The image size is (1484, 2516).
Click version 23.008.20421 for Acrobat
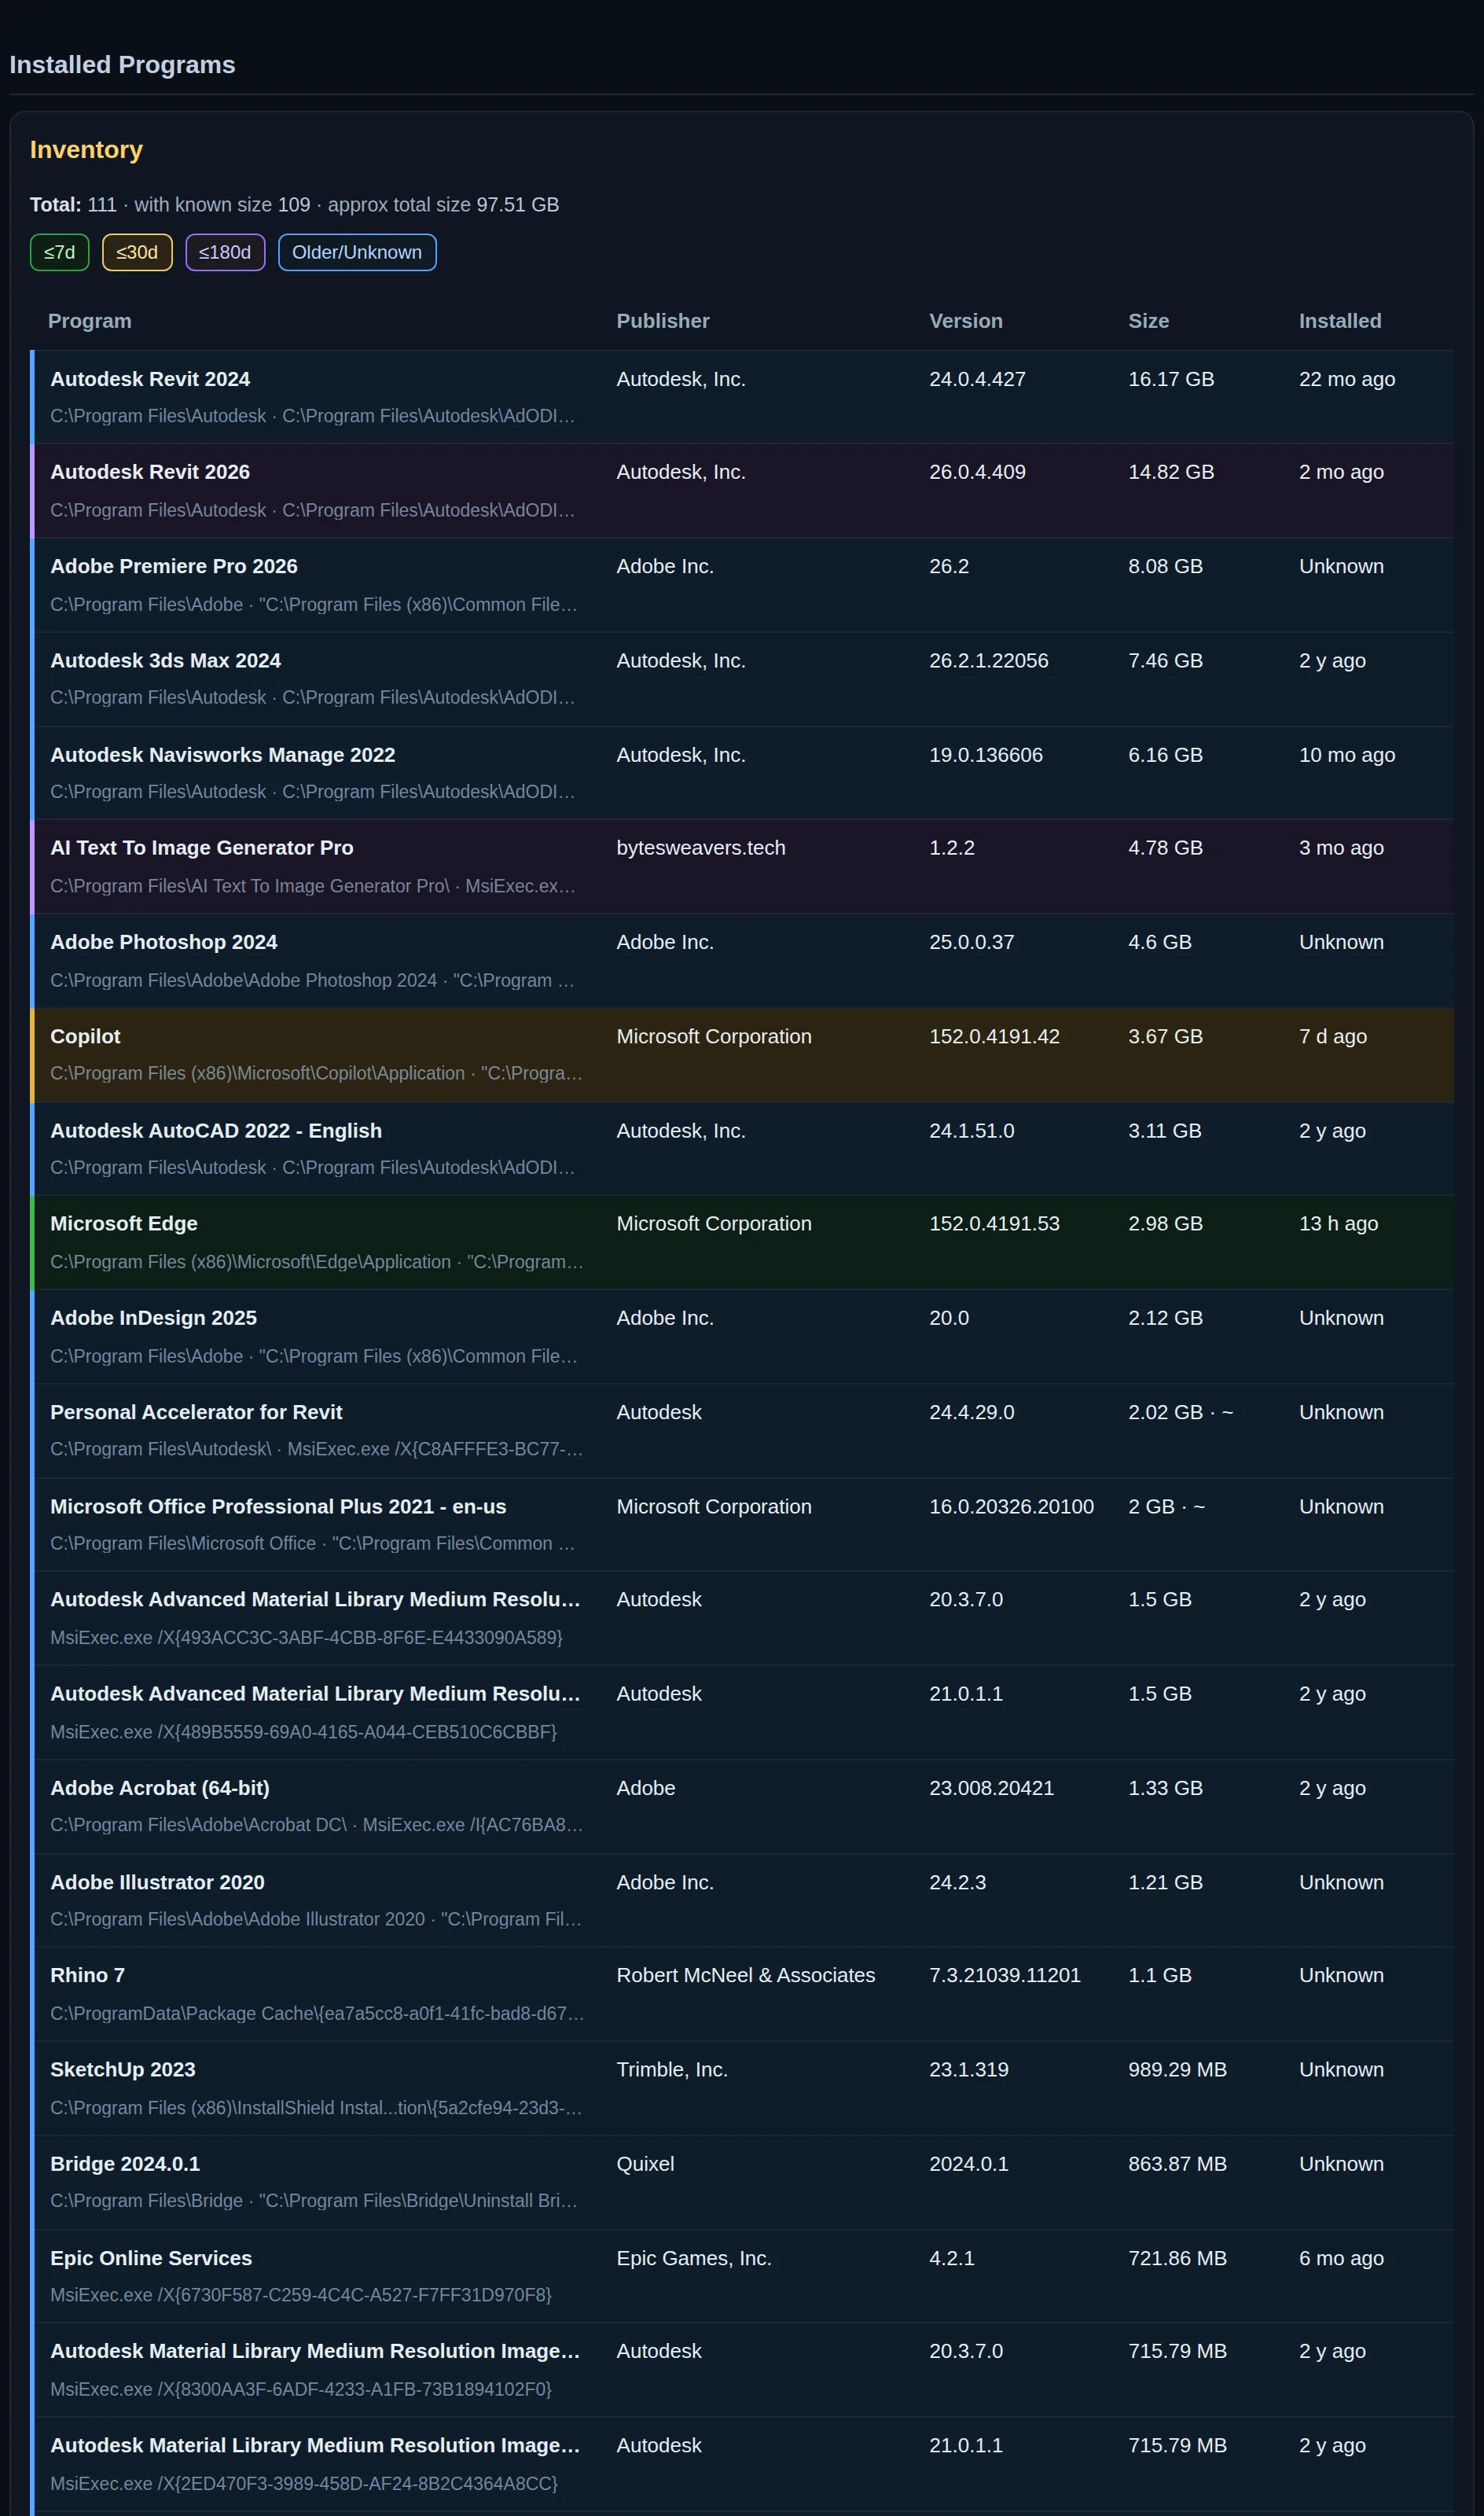(x=991, y=1788)
